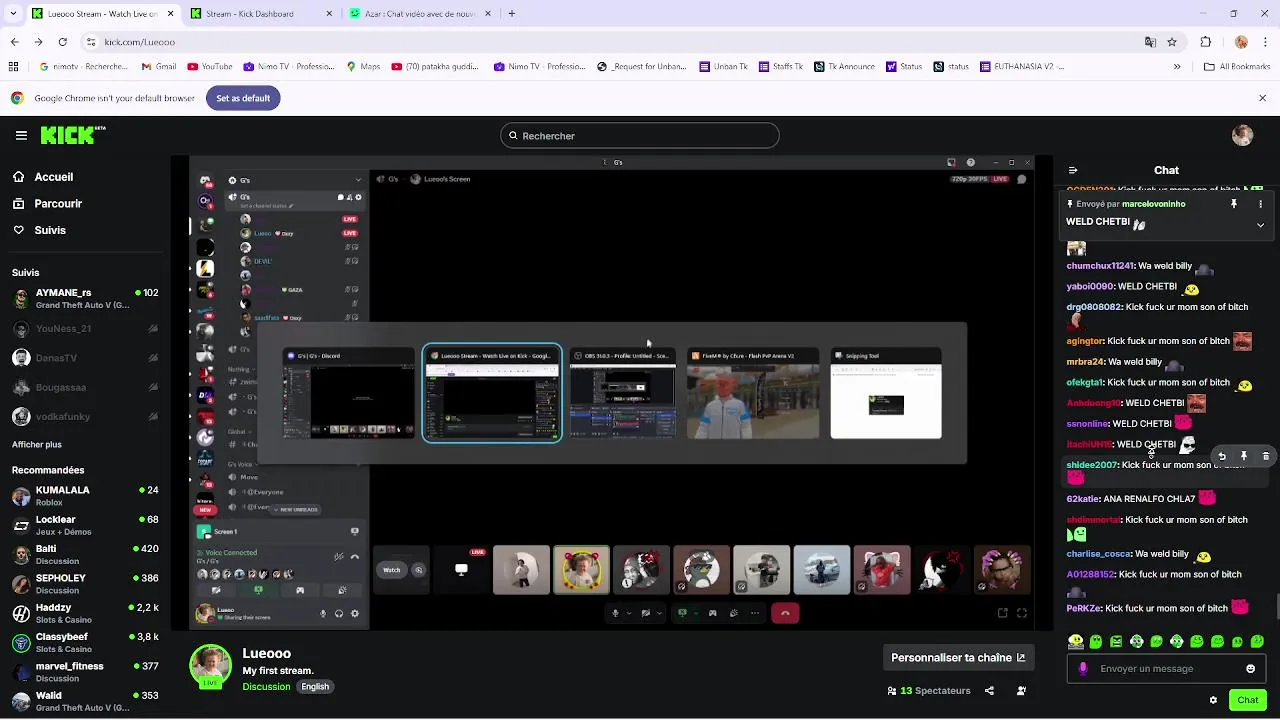Dismiss the default browser notification bar

(x=1262, y=98)
